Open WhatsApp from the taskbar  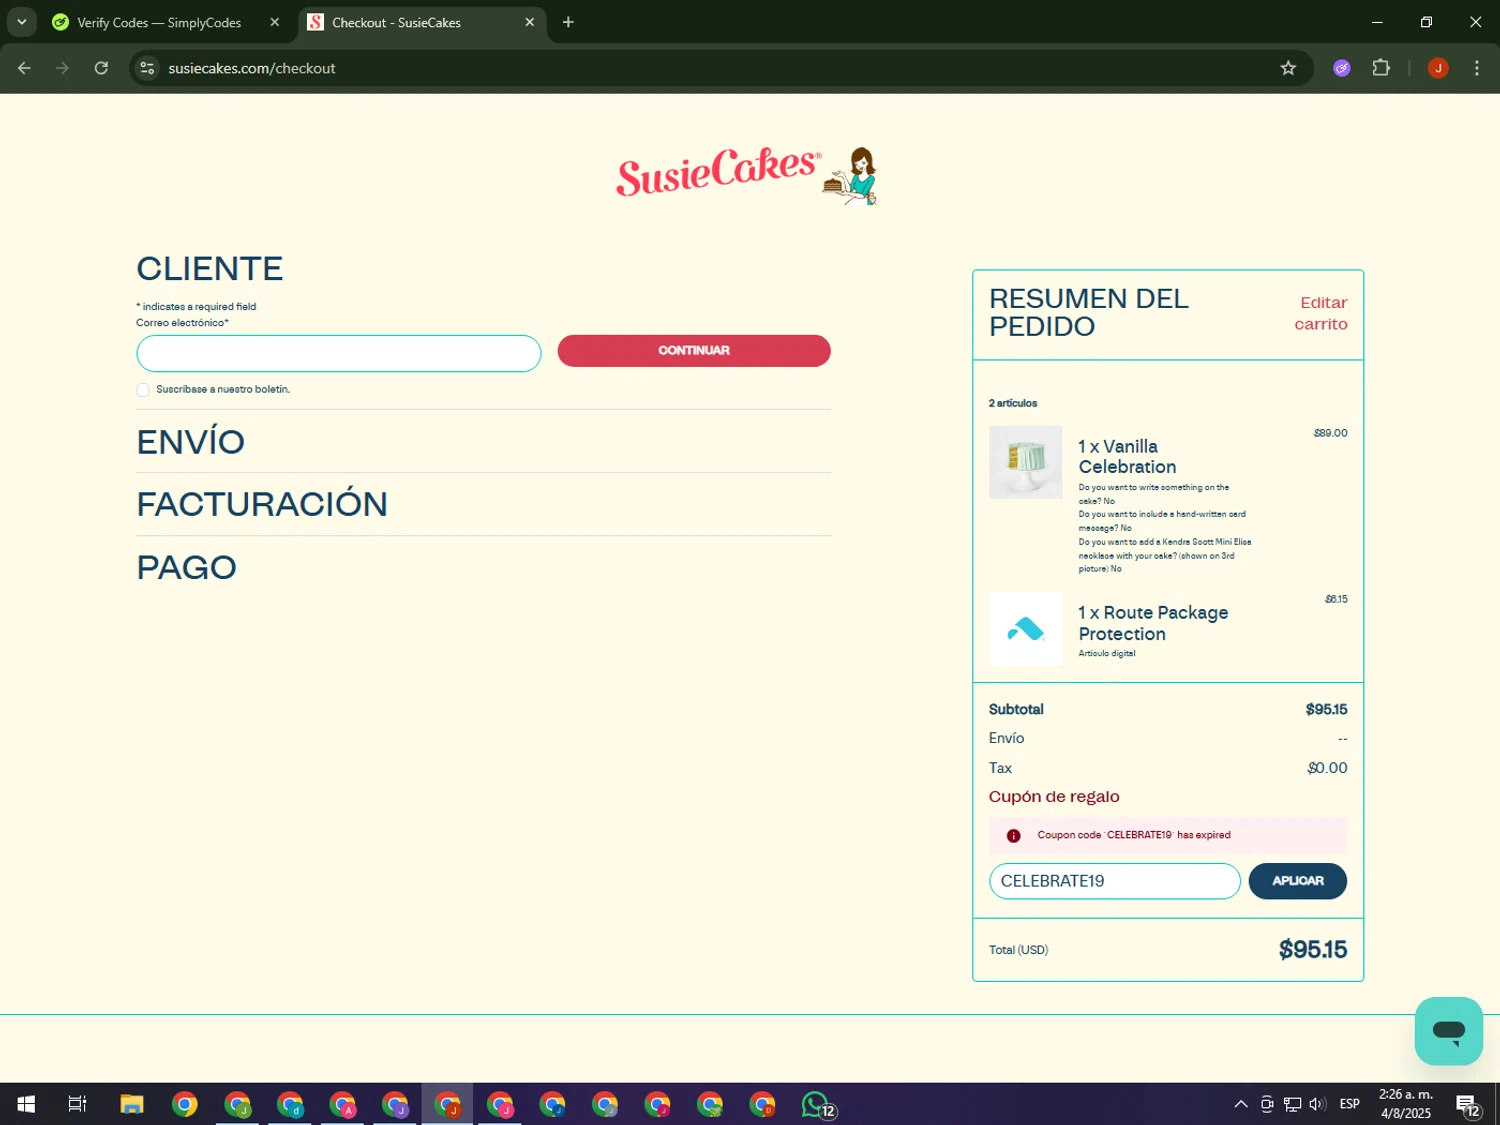(817, 1104)
